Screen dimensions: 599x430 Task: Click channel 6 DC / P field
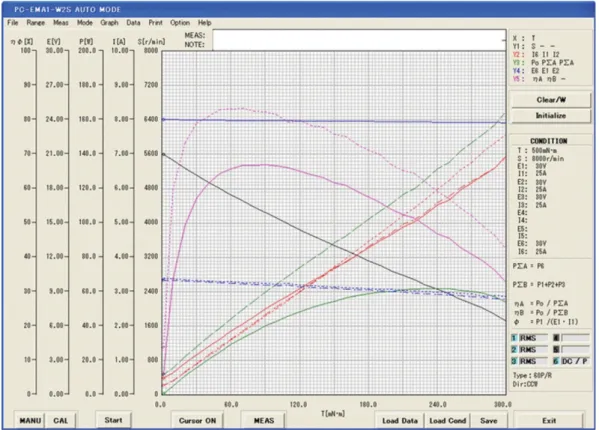[x=575, y=361]
